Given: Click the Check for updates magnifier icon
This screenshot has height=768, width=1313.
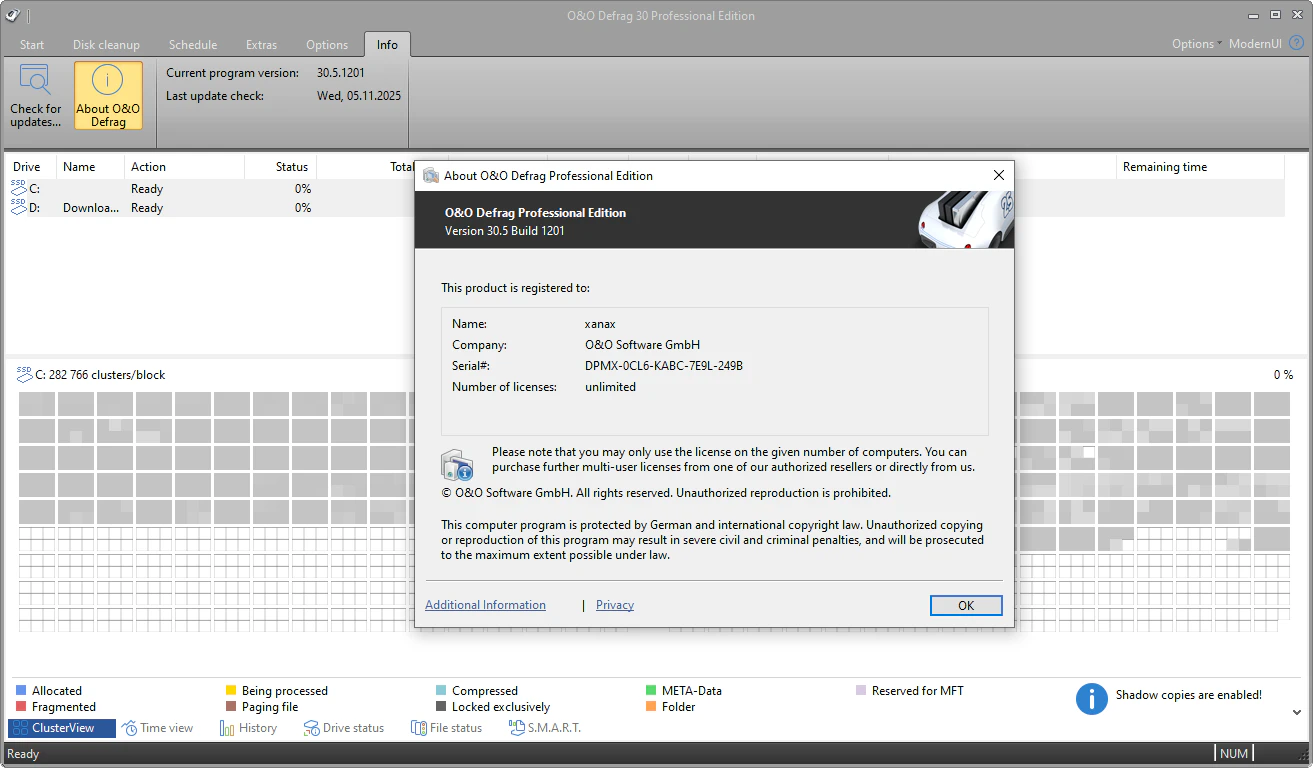Looking at the screenshot, I should tap(35, 80).
